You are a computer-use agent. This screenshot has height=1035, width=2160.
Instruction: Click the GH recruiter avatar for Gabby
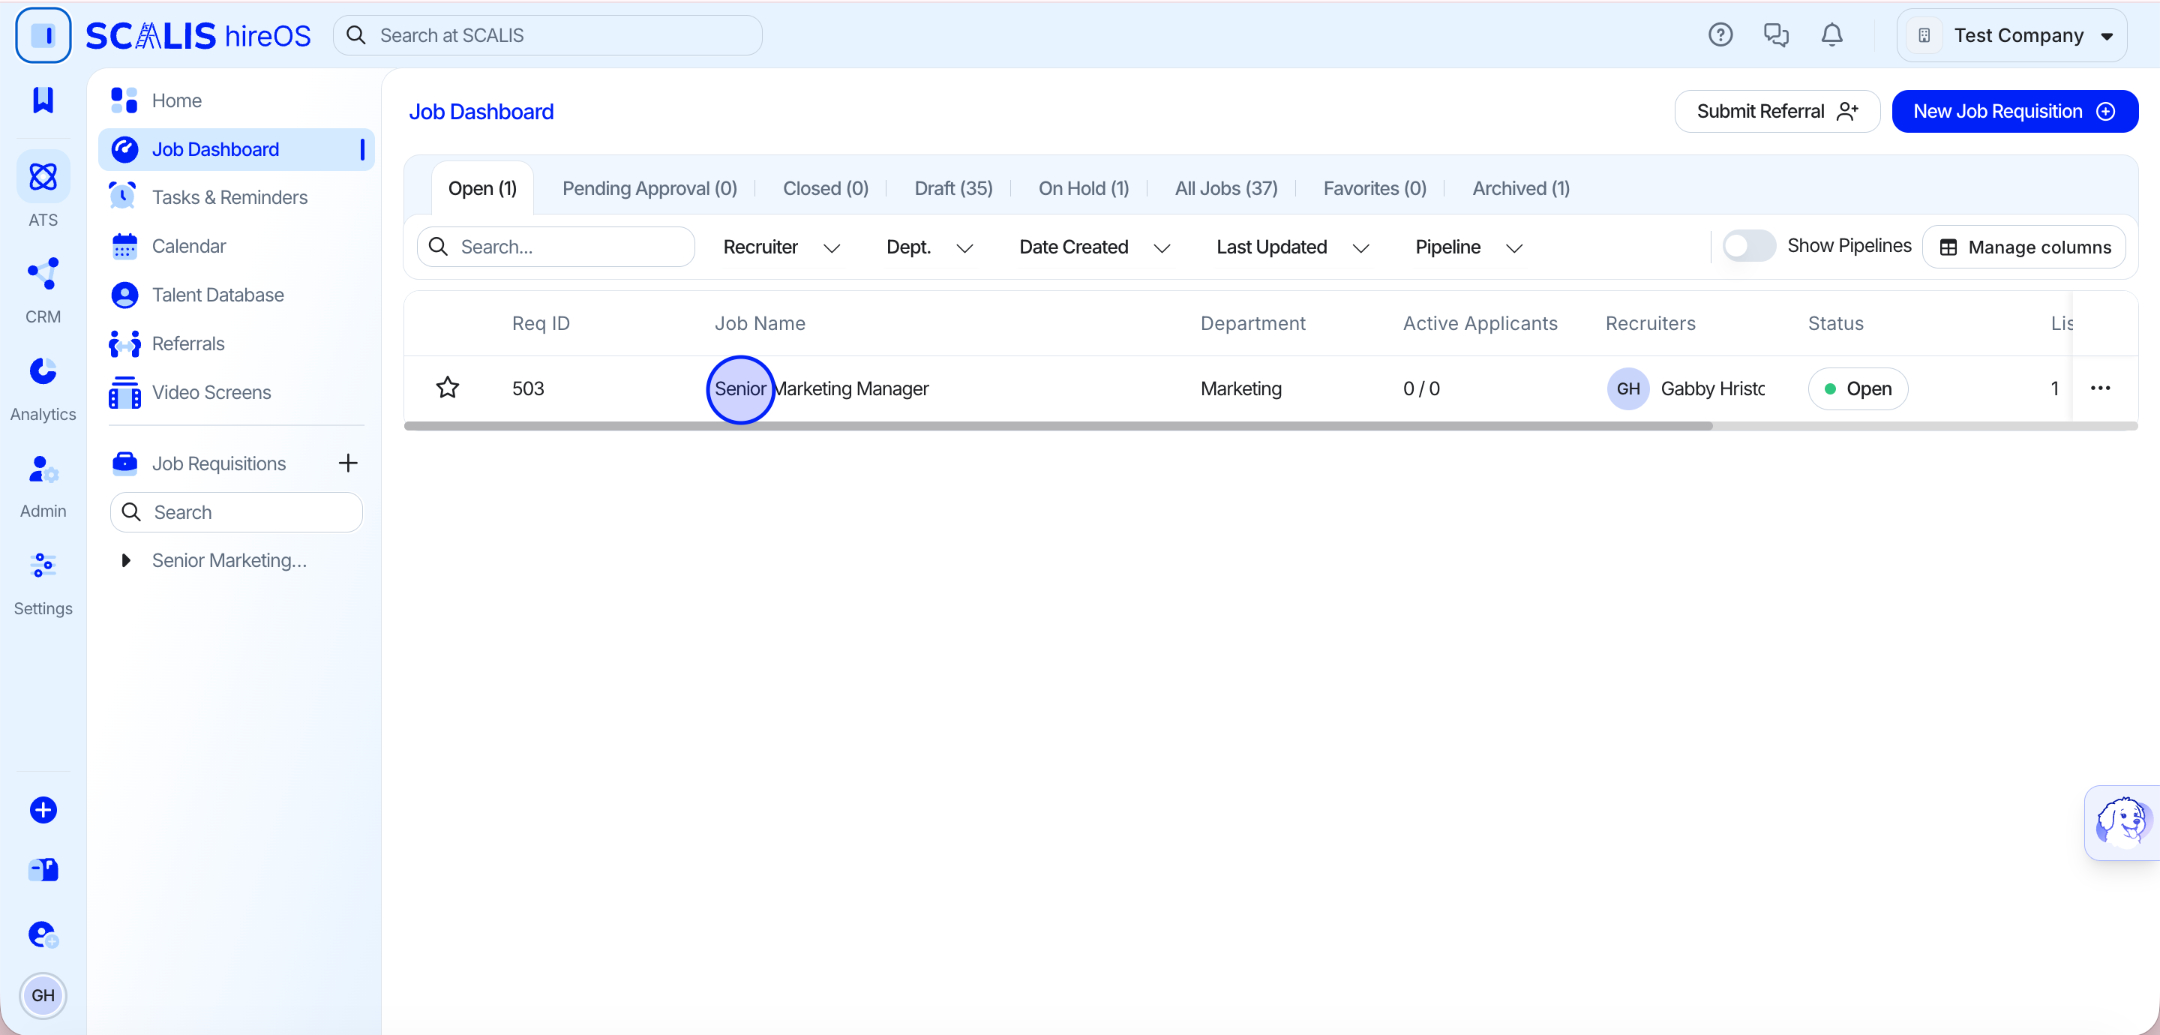(x=1628, y=388)
